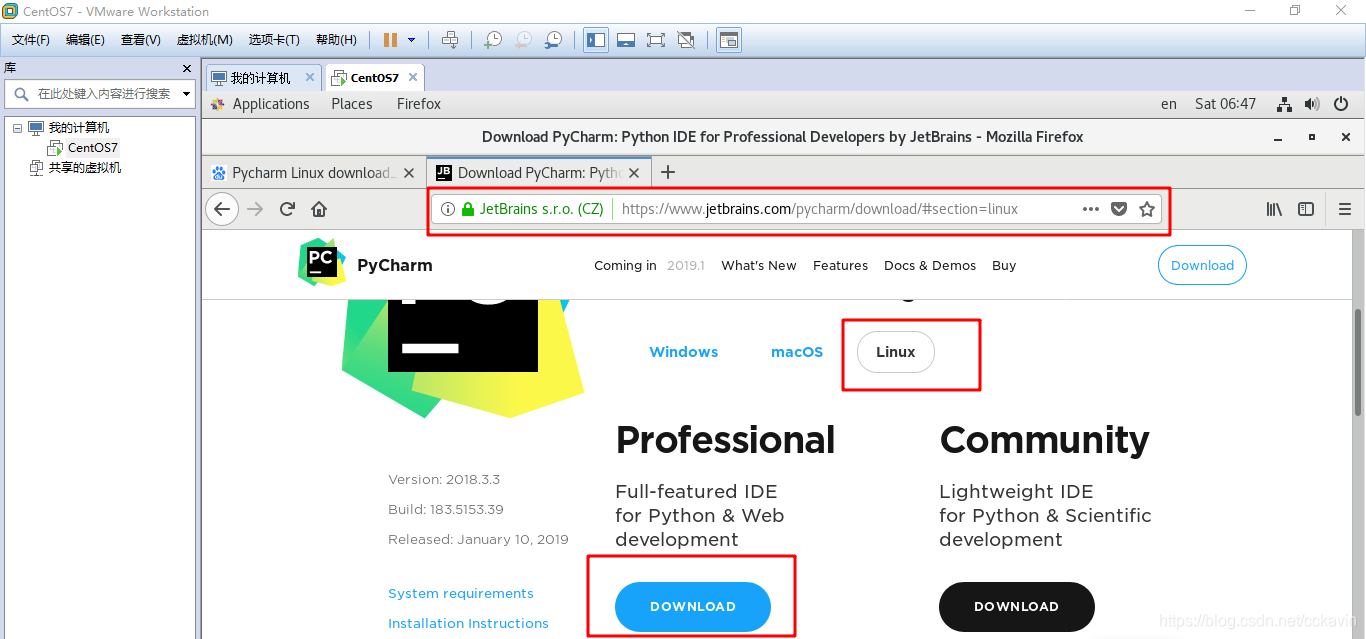Take a snapshot with the clock-plus icon
This screenshot has height=639, width=1366.
coord(493,40)
